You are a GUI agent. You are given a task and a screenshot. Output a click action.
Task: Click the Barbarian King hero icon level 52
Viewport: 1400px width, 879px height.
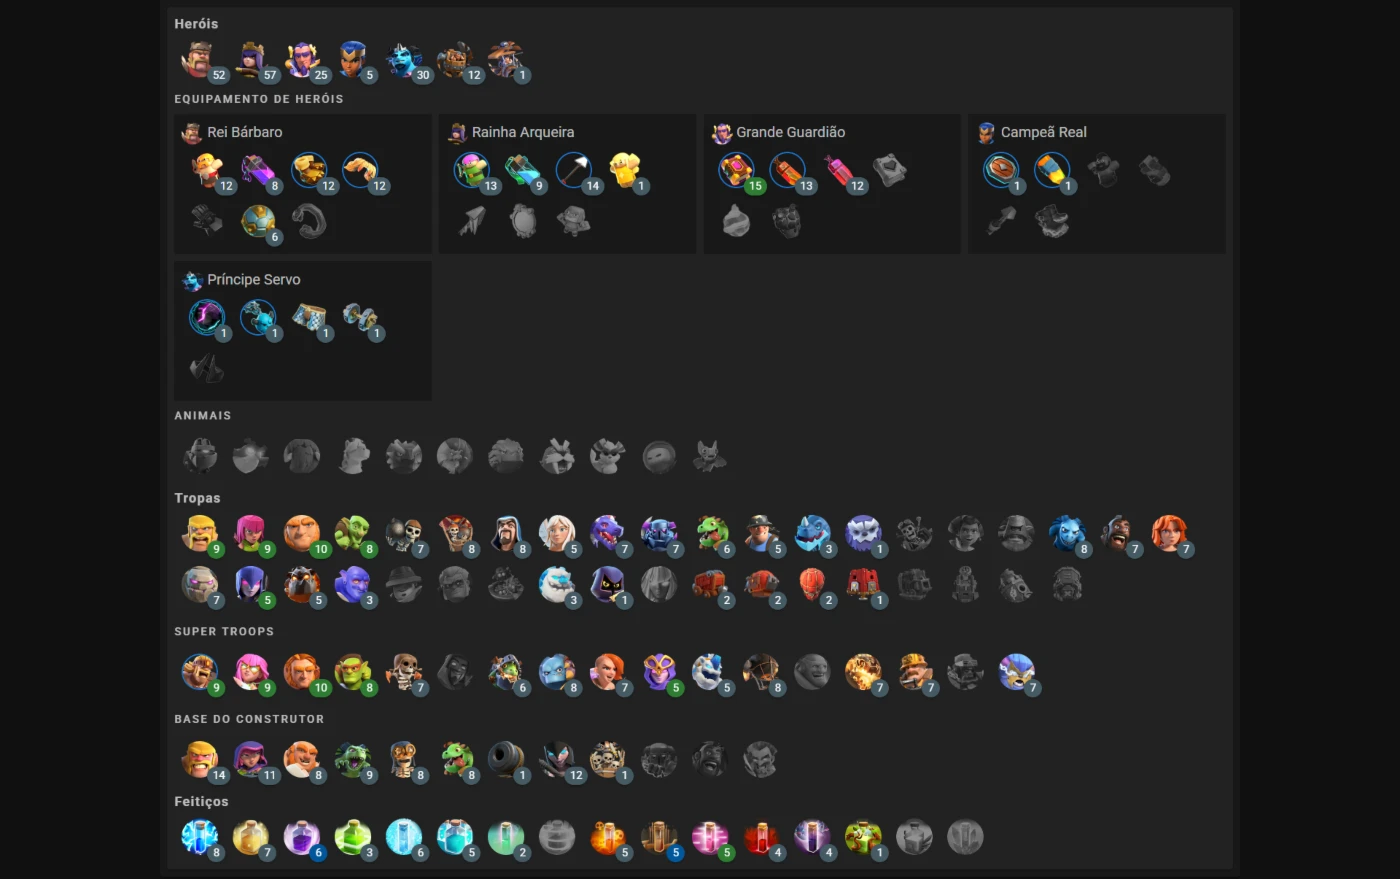click(198, 60)
